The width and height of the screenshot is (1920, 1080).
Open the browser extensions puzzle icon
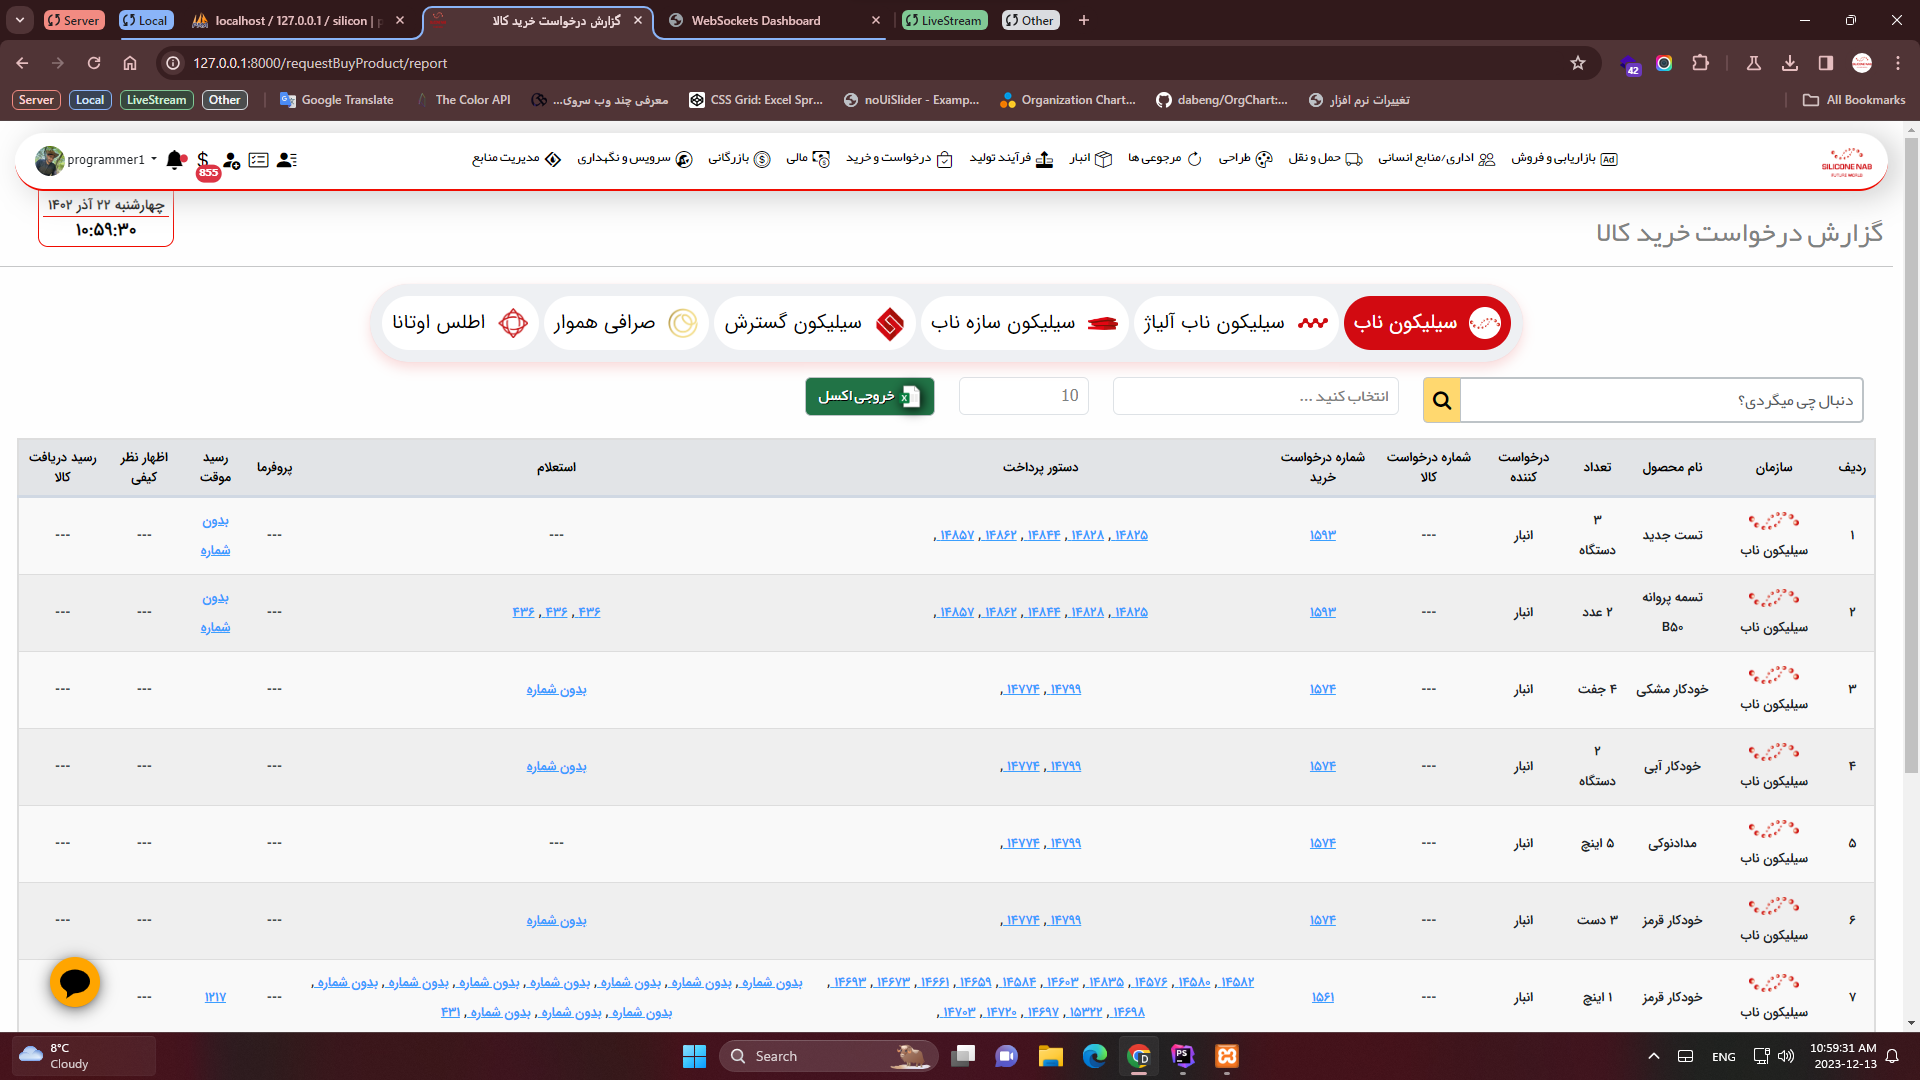1700,63
